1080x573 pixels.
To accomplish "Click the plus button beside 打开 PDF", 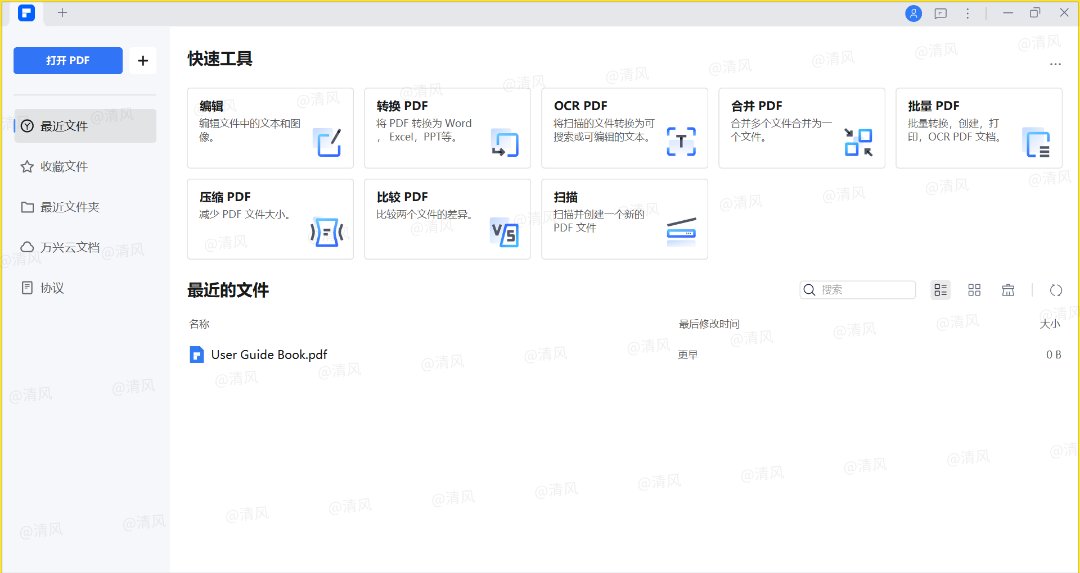I will 142,61.
